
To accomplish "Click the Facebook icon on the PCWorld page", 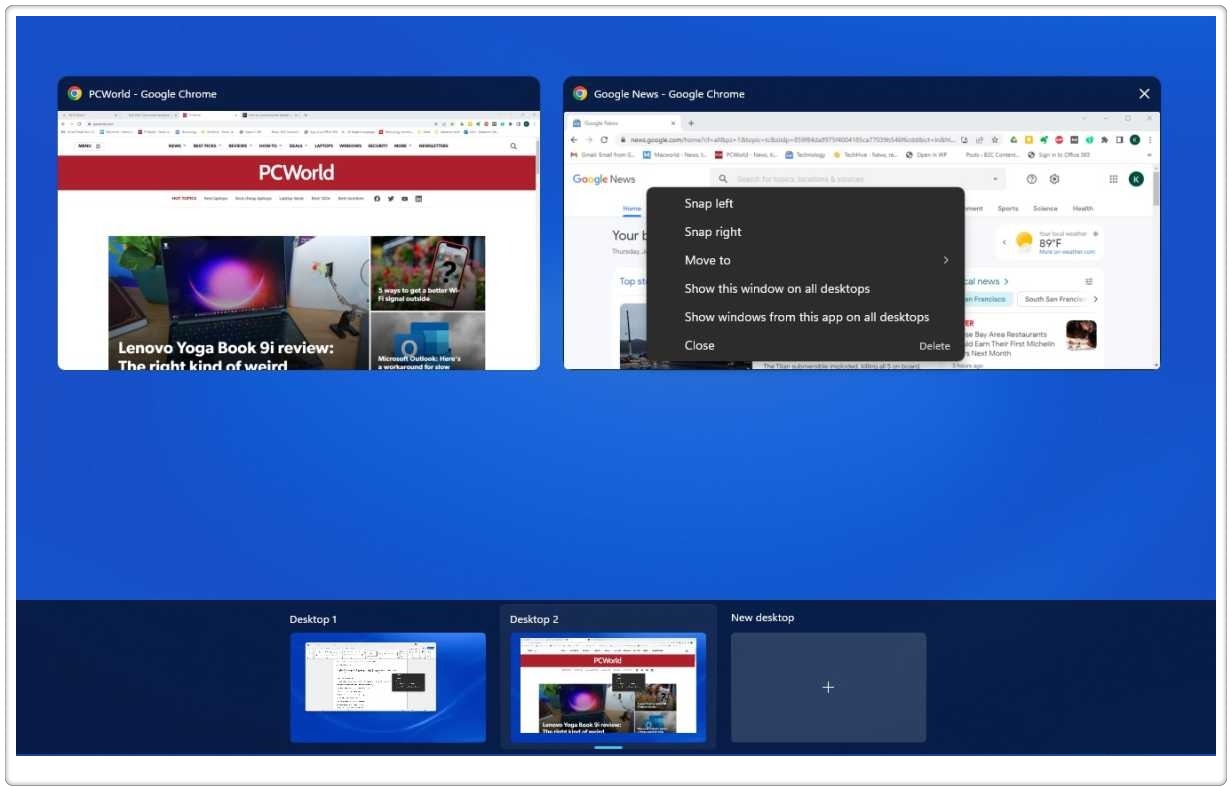I will tap(377, 199).
